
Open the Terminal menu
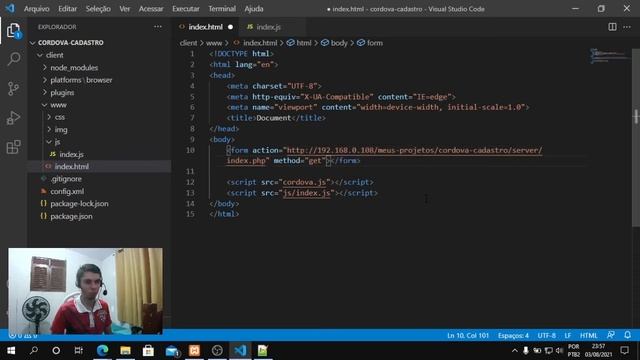pyautogui.click(x=222, y=9)
